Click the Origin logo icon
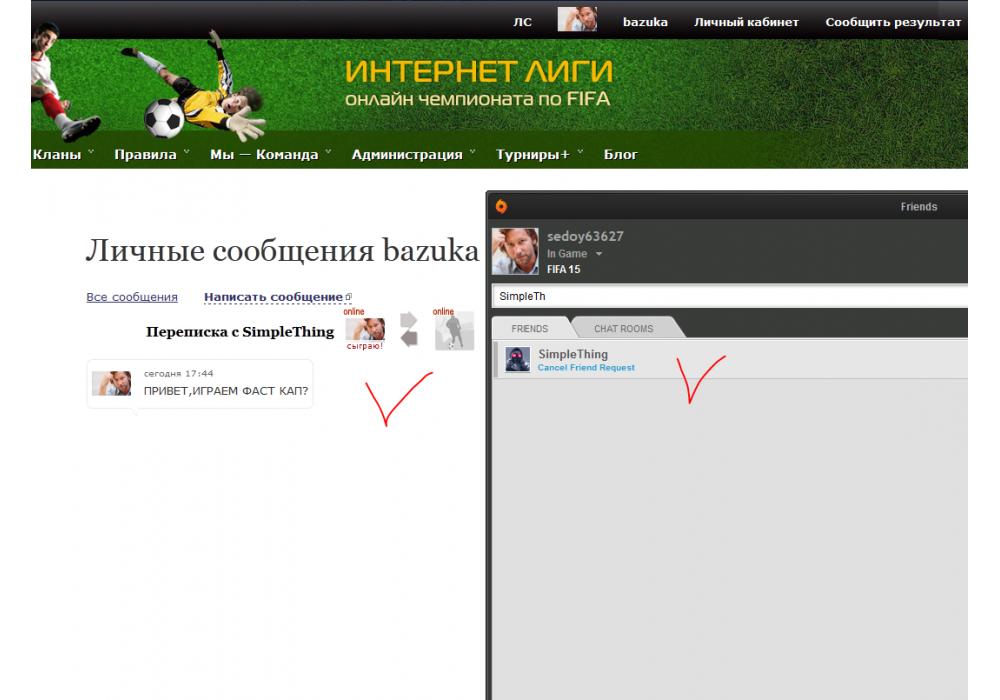Screen dimensions: 1000x700 [x=501, y=207]
